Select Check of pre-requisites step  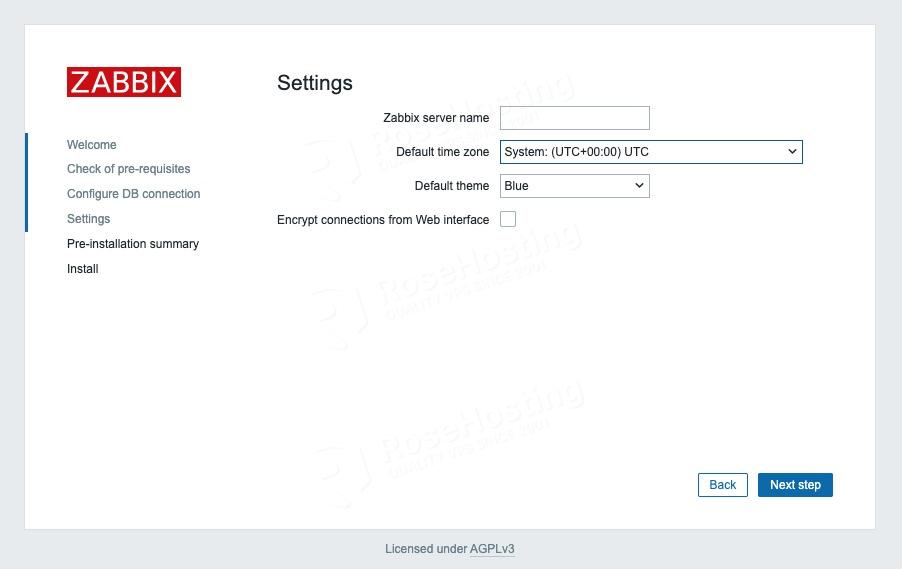(128, 169)
